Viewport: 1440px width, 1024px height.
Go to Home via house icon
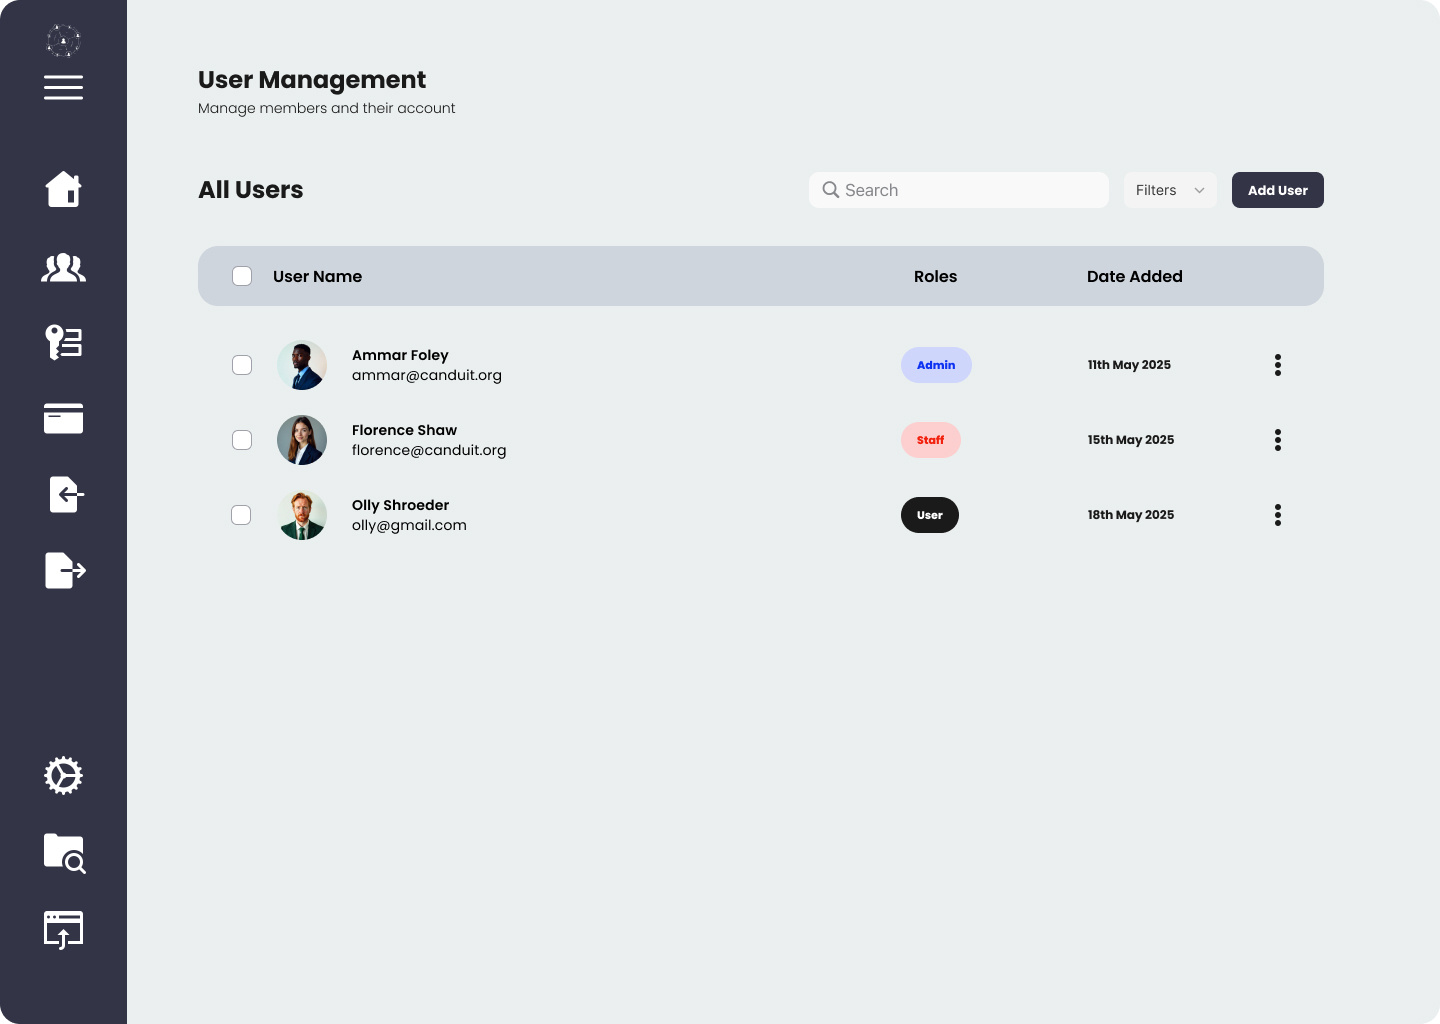tap(63, 189)
